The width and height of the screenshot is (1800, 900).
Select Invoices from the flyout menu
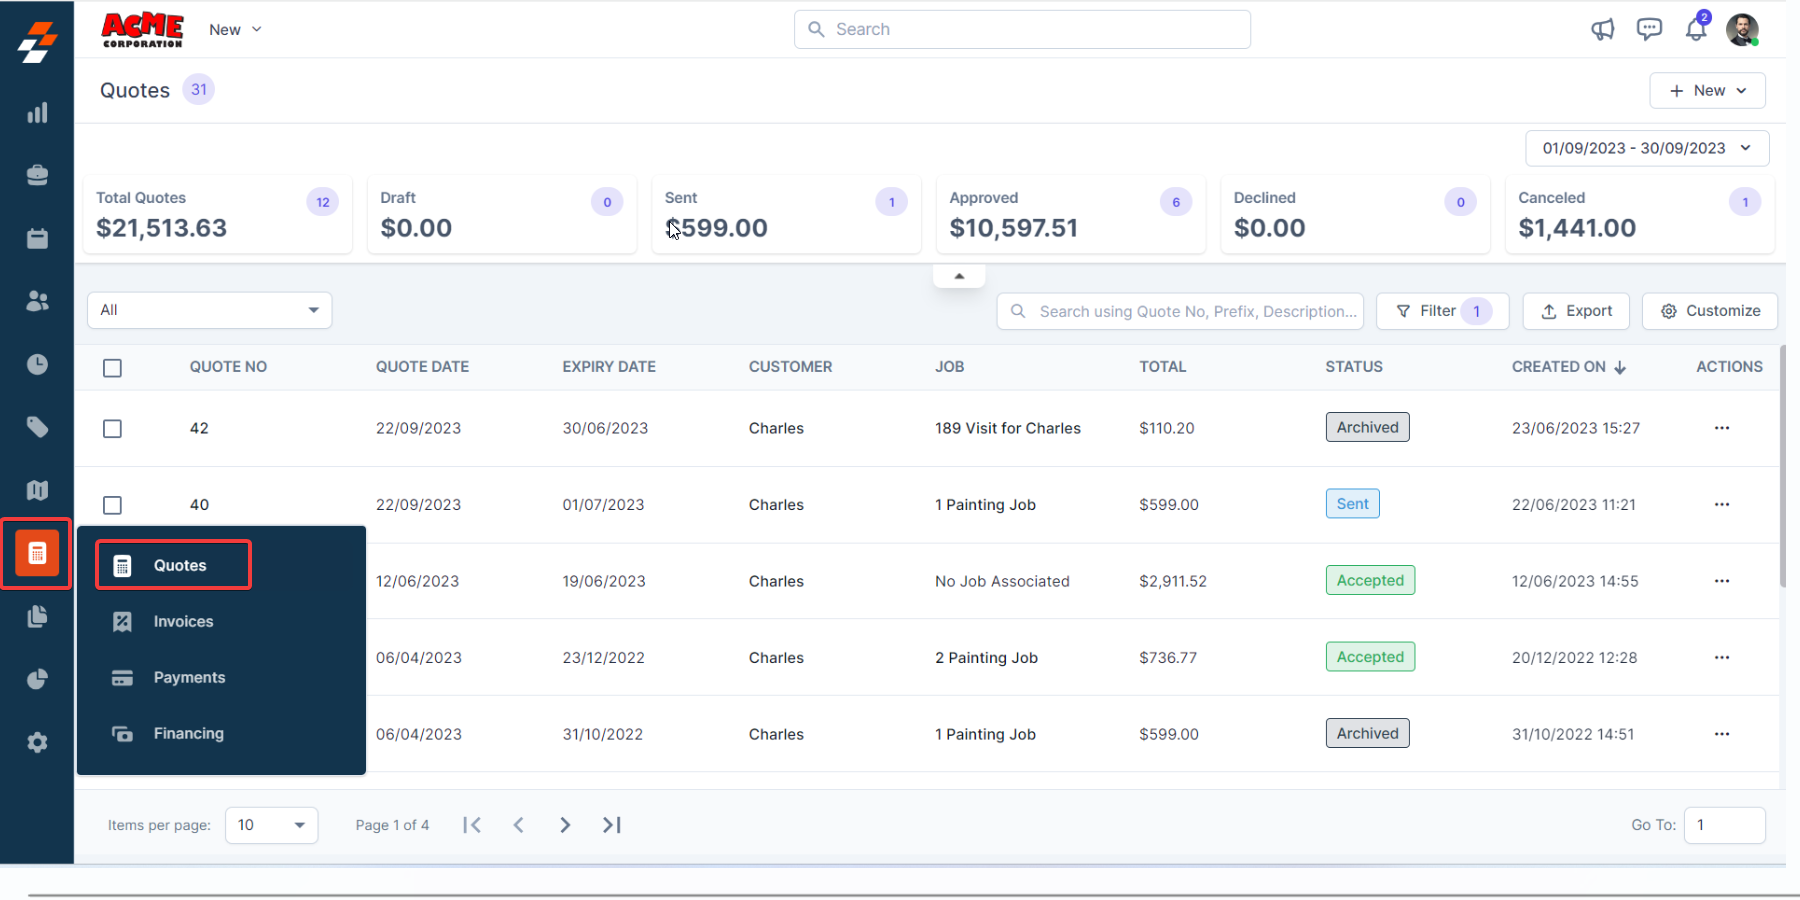click(183, 622)
